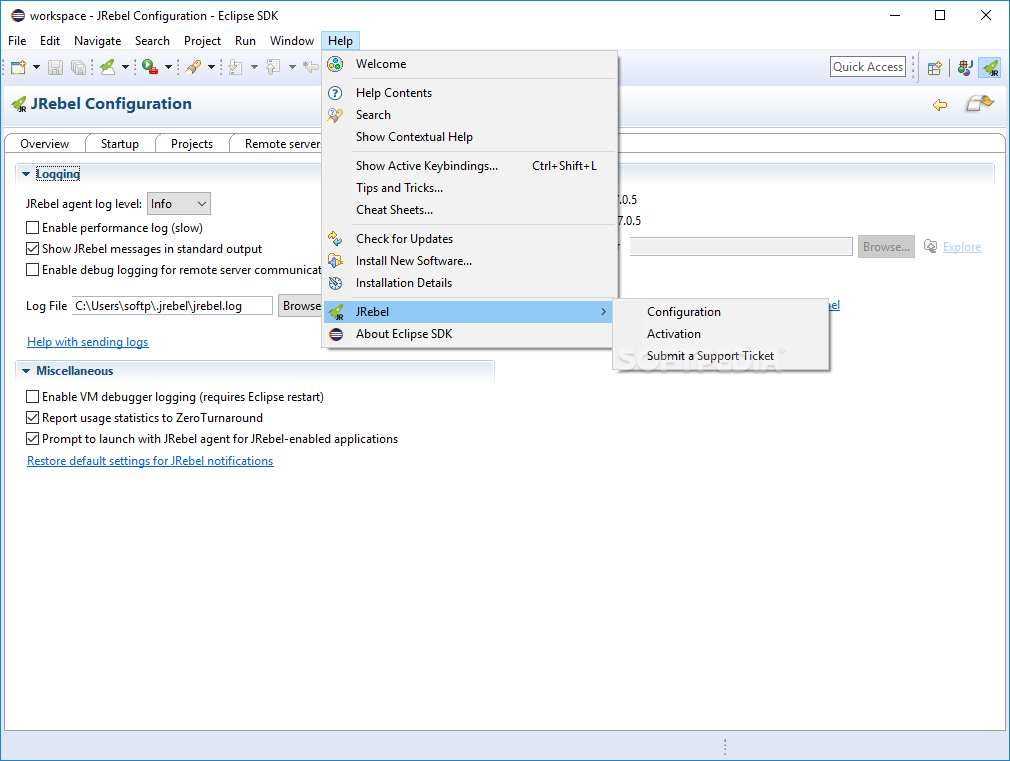Click the JRebel rocket icon in Help menu
Viewport: 1010px width, 761px height.
[x=336, y=312]
